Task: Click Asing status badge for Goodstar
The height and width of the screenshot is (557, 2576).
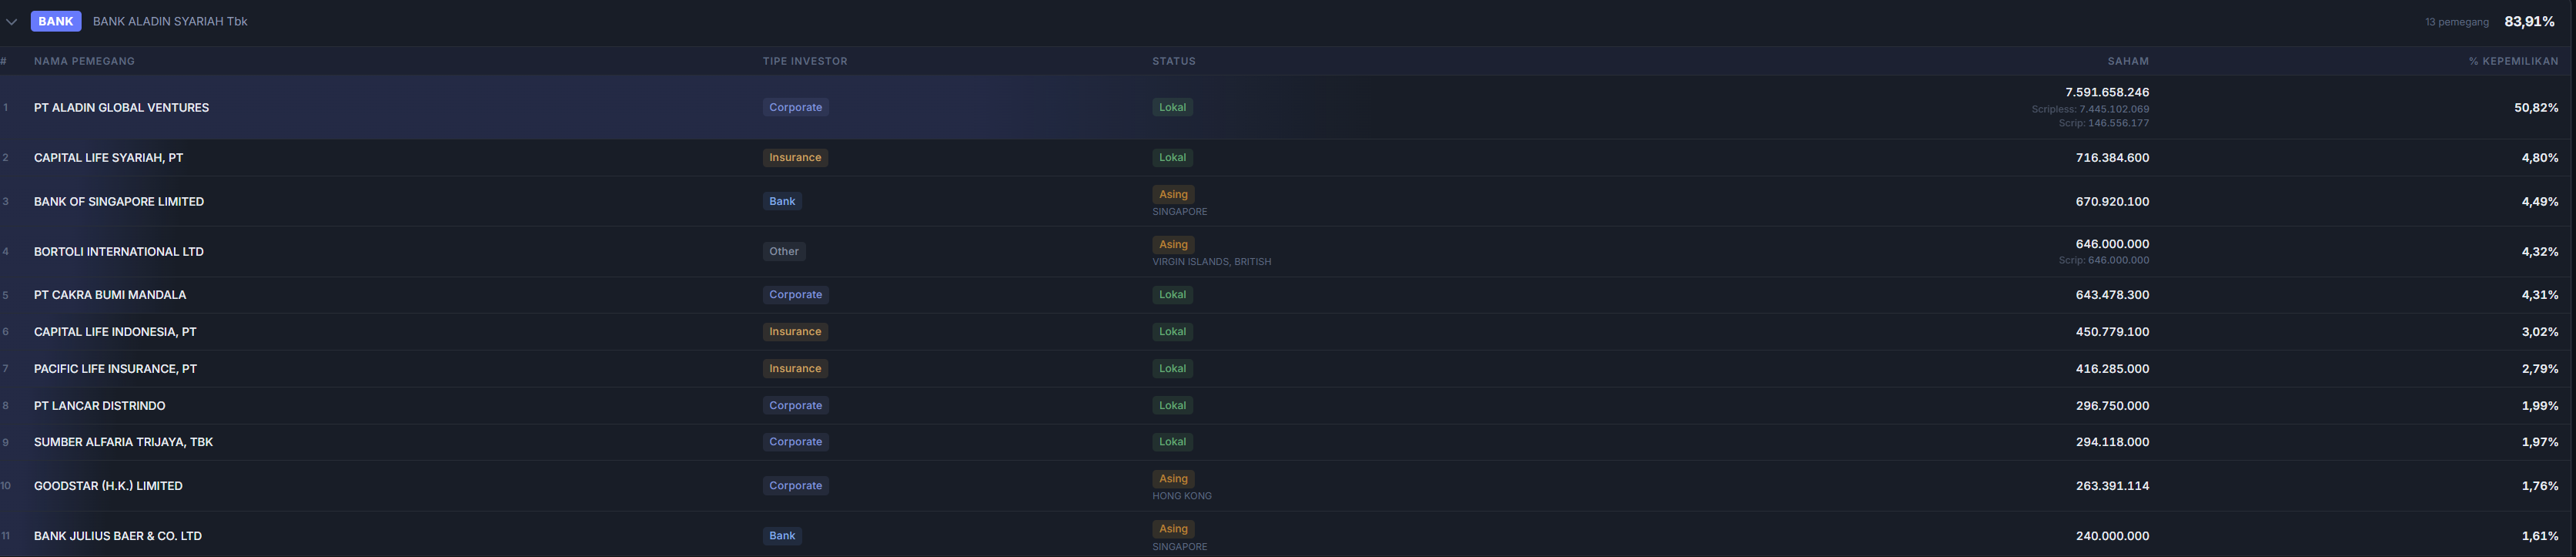Action: 1173,479
